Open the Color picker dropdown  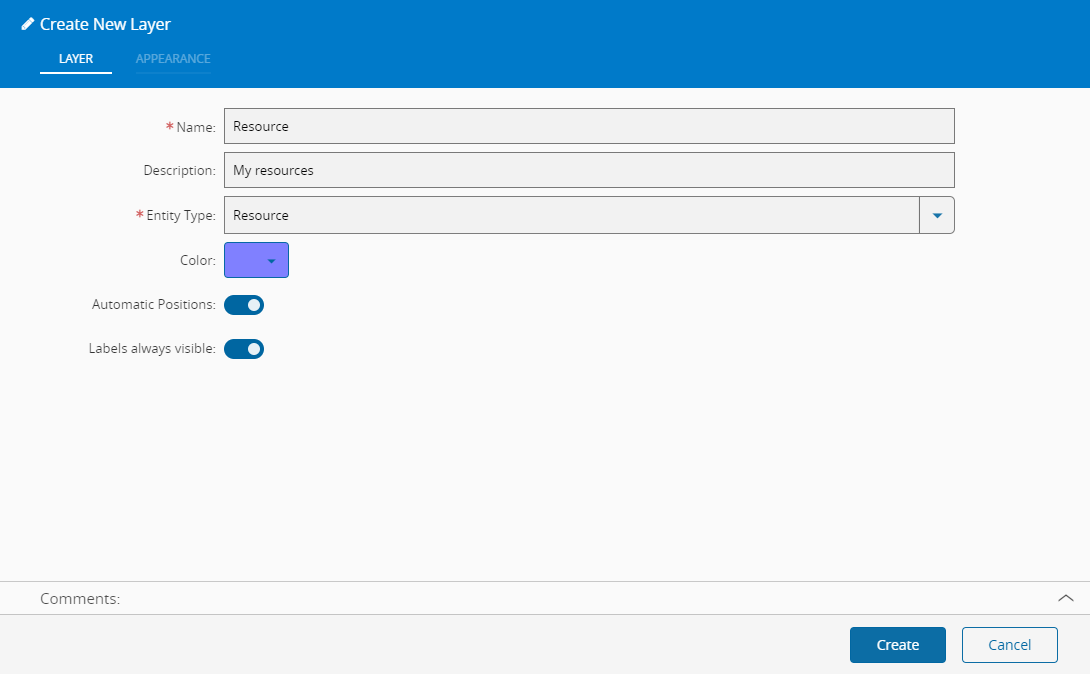coord(257,260)
